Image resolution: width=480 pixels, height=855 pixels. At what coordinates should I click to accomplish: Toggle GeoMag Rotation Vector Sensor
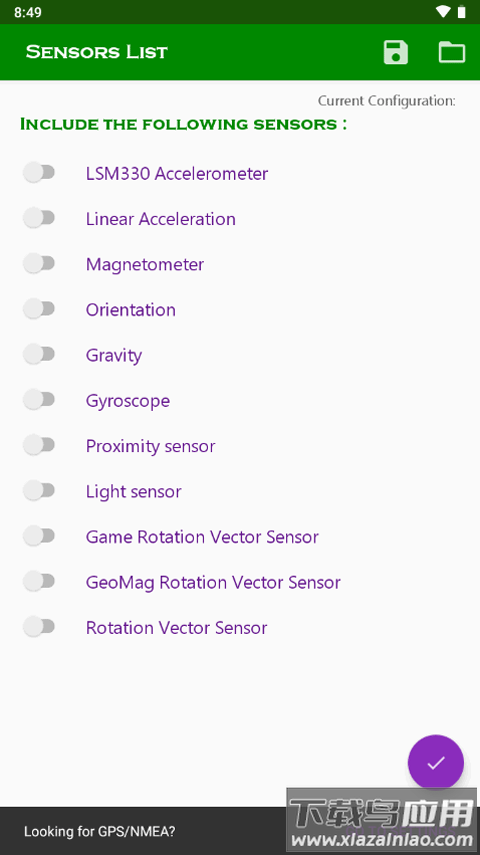click(39, 581)
